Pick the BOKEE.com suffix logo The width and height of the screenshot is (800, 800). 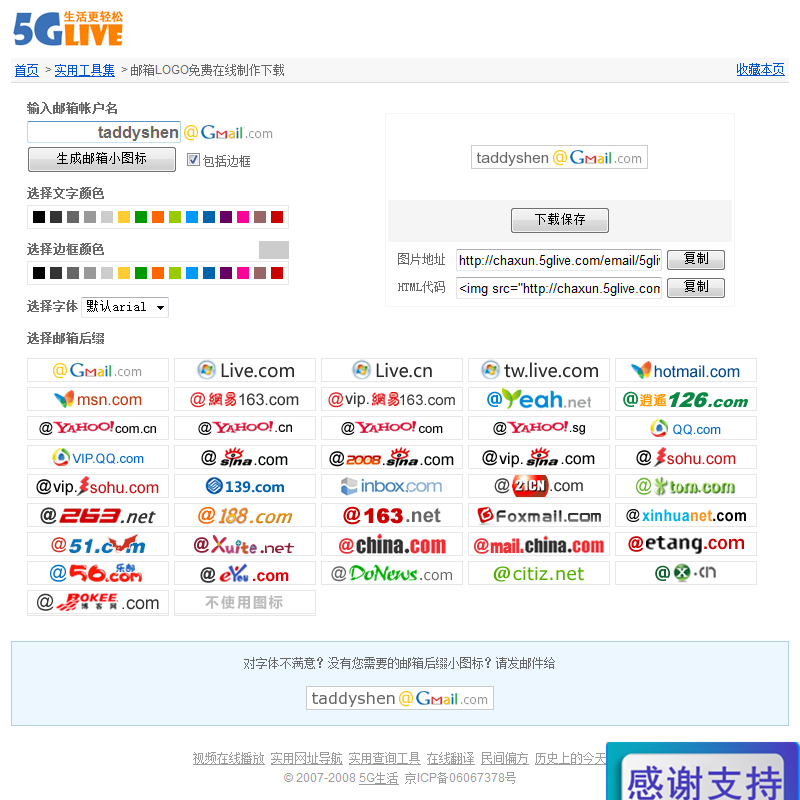[x=97, y=603]
